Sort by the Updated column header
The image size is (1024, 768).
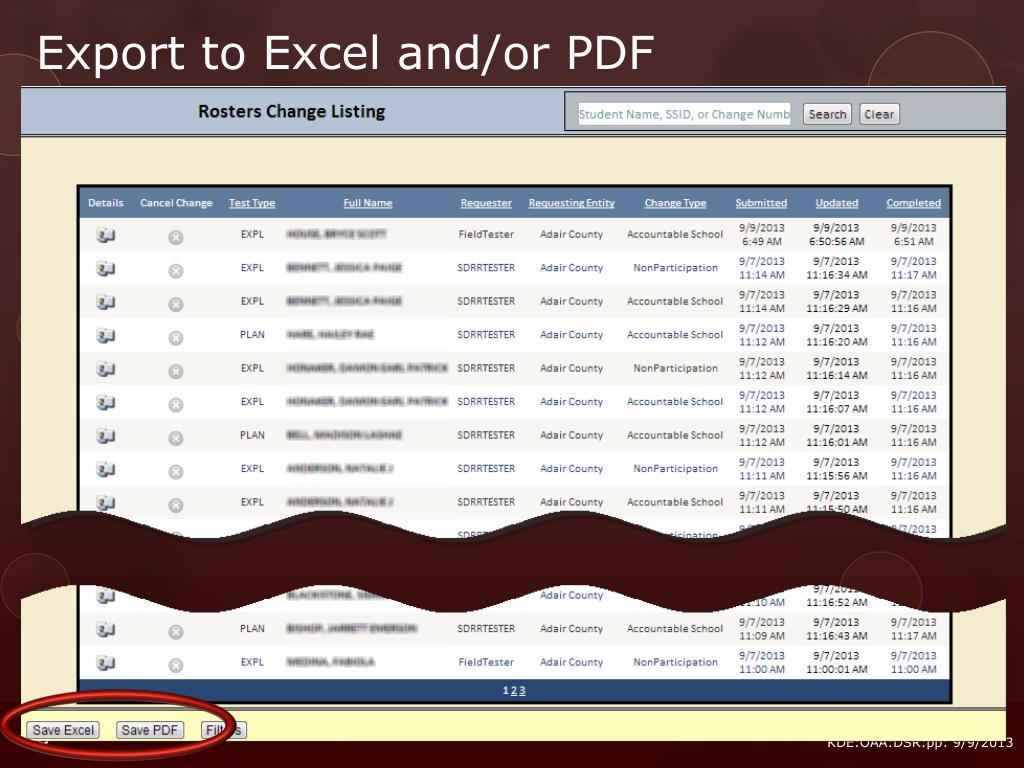click(837, 203)
